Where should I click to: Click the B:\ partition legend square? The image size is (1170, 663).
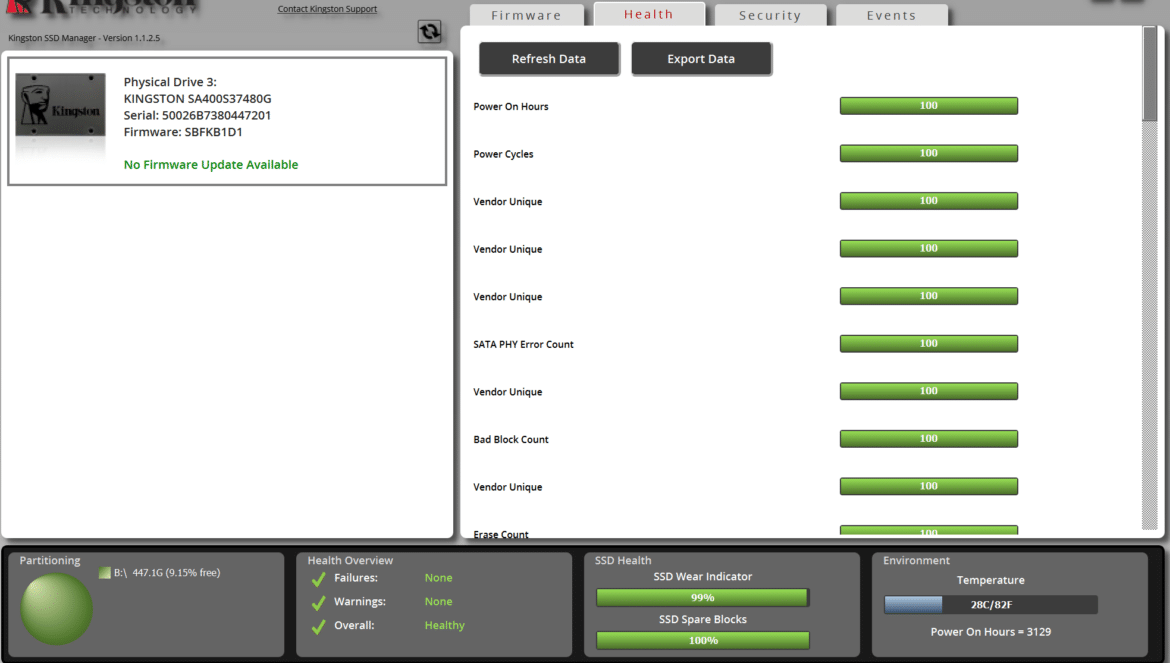click(104, 573)
